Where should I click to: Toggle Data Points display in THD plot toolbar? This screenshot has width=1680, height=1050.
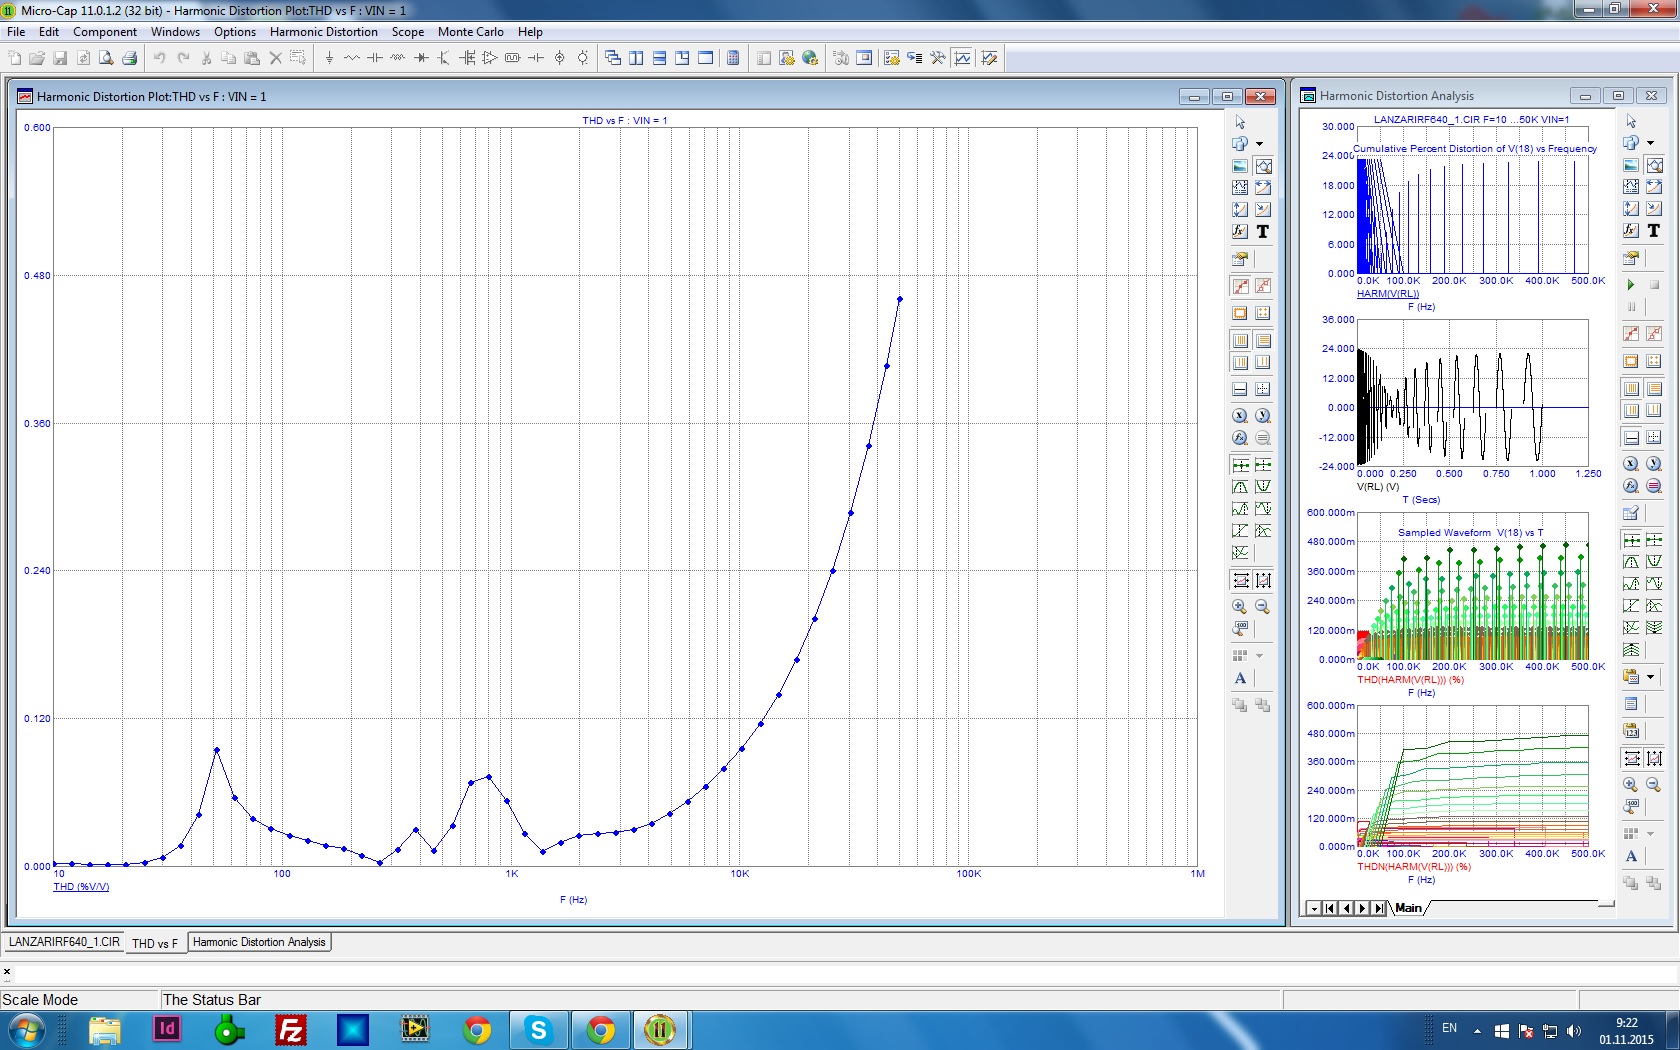pos(1240,287)
